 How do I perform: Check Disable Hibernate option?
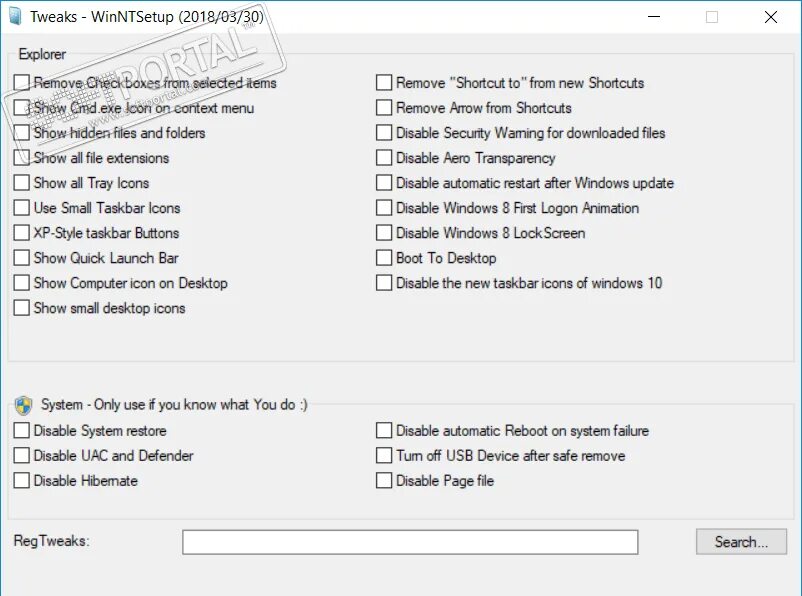point(21,480)
